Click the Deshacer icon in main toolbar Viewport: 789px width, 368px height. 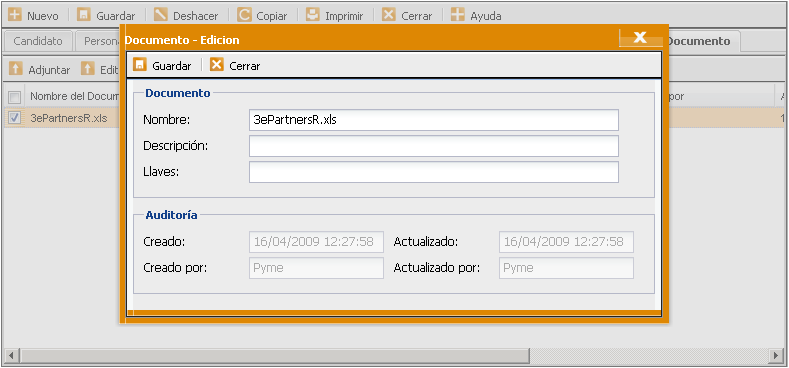161,15
